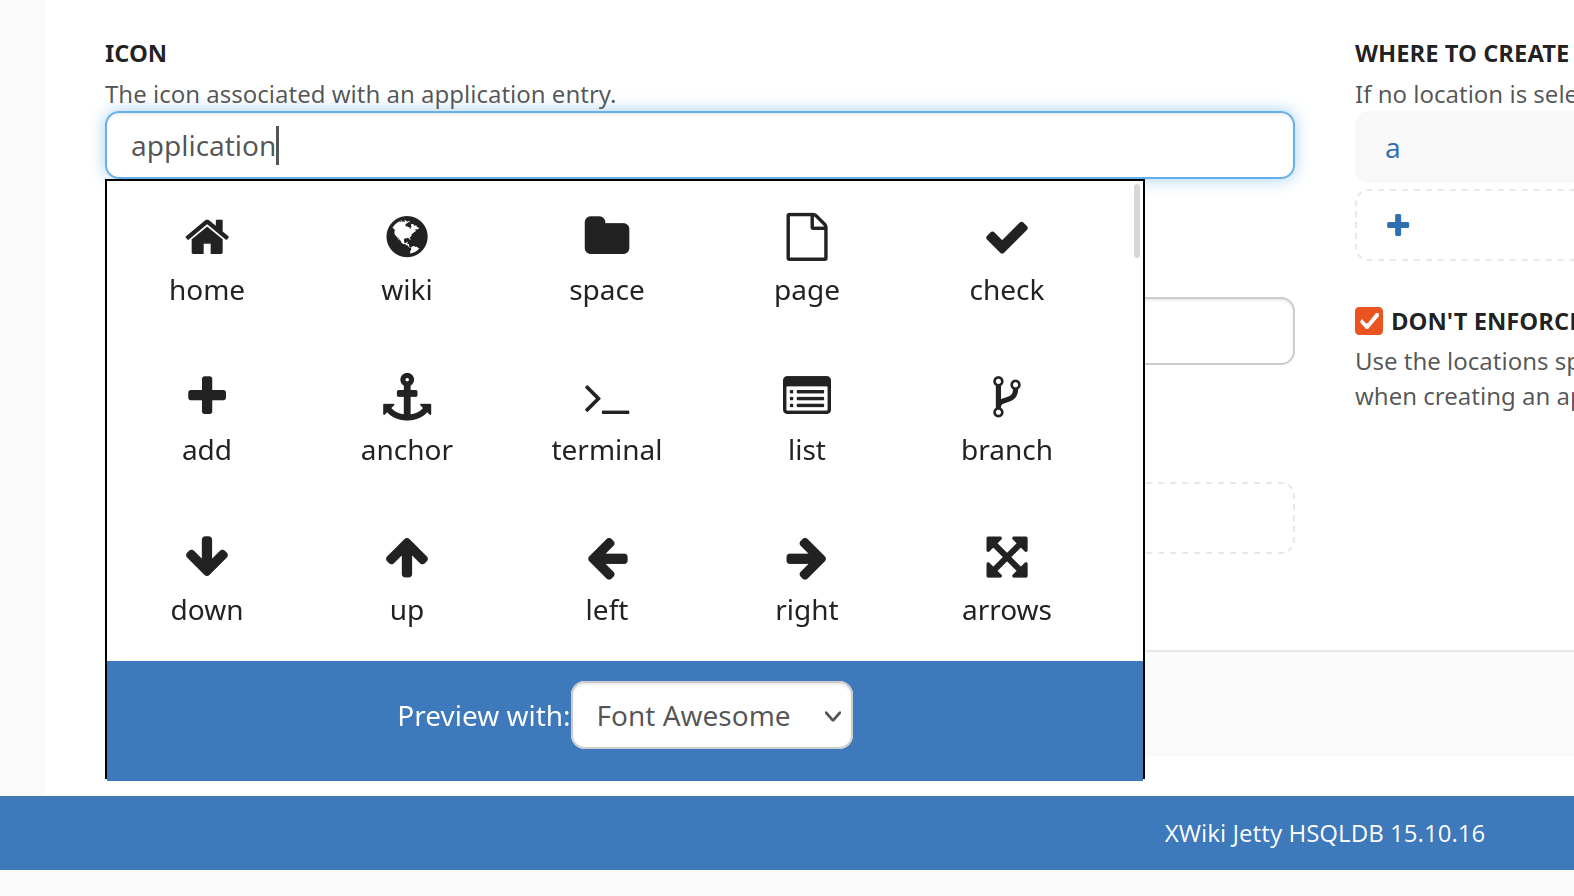Image resolution: width=1574 pixels, height=896 pixels.
Task: Open the Preview with Font Awesome dropdown
Action: pos(712,715)
